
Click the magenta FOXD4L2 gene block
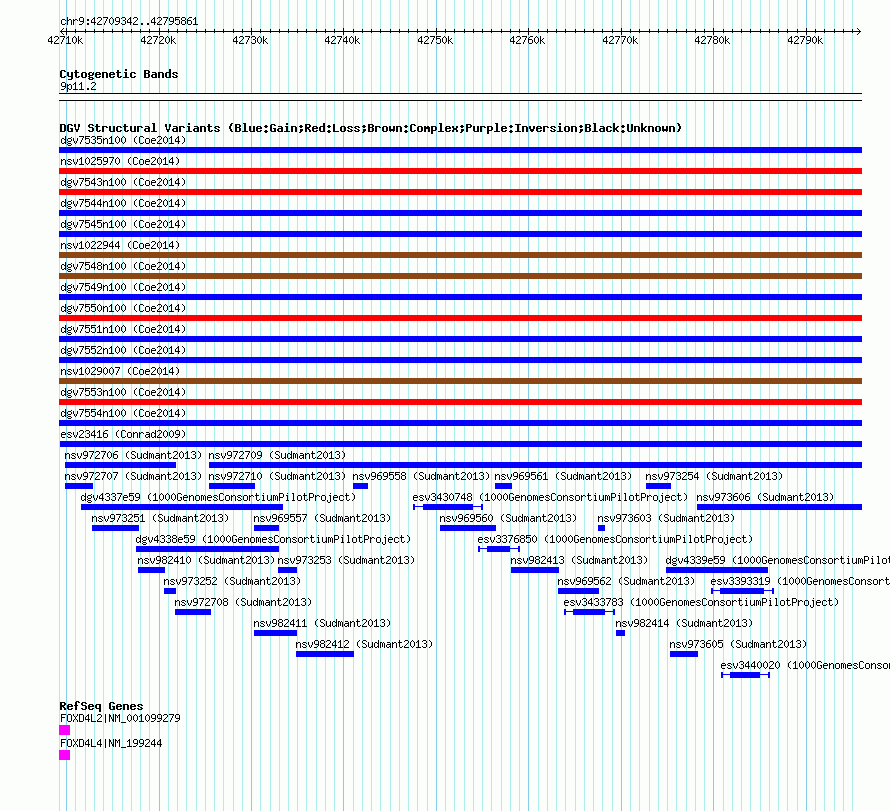pyautogui.click(x=65, y=730)
